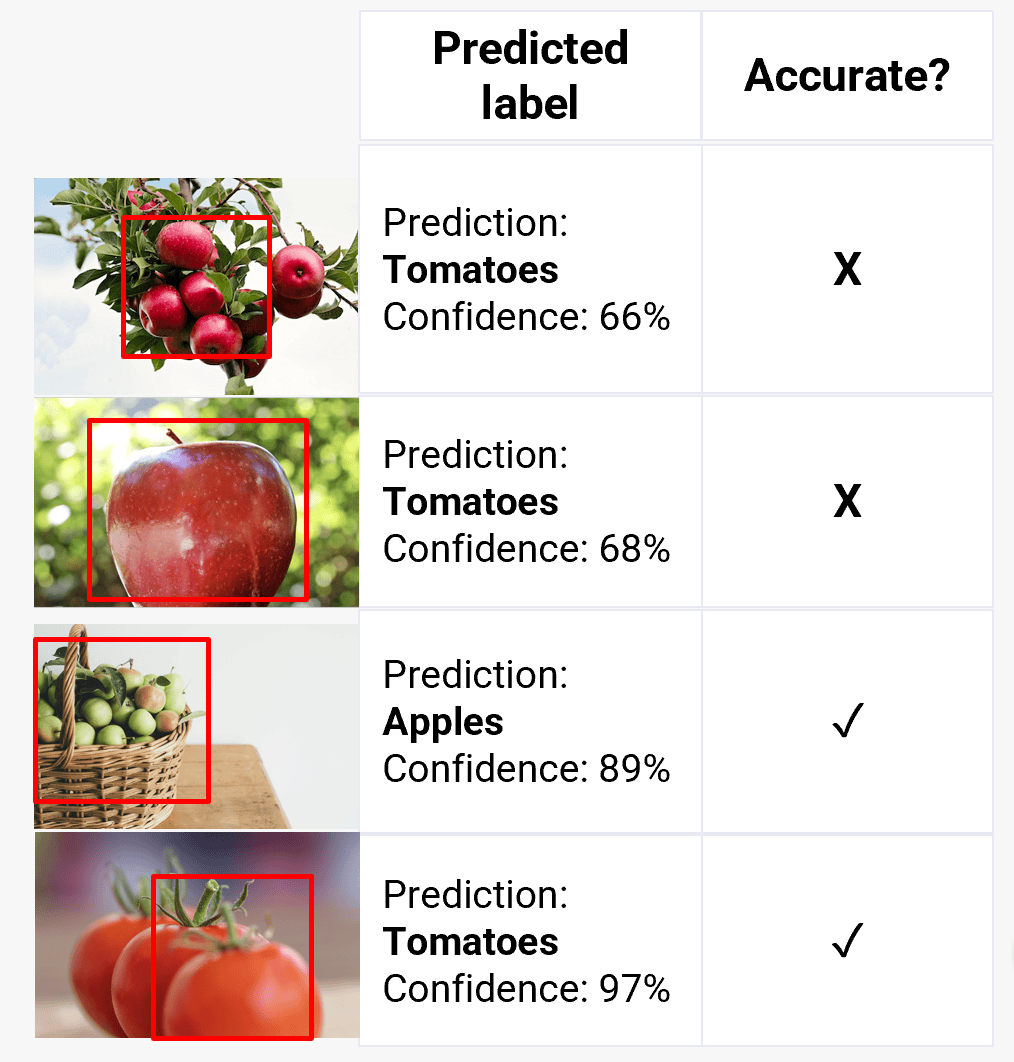Click the bold Apples prediction label

[443, 722]
